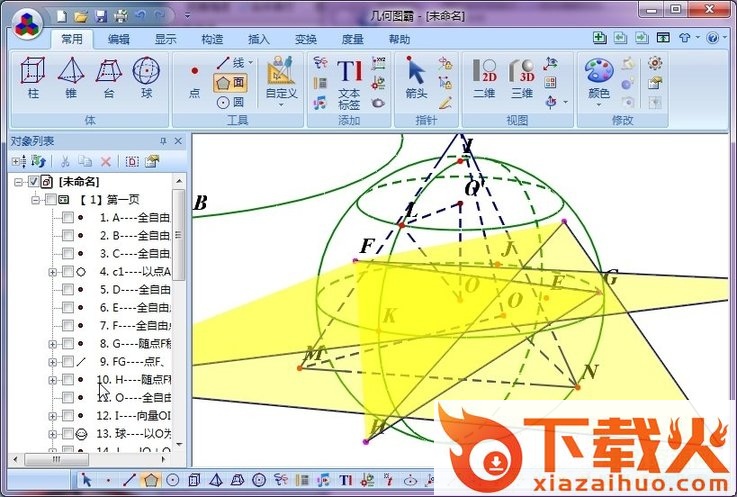The height and width of the screenshot is (497, 737).
Task: Click the pencil icon in 指针 group
Action: [x=445, y=103]
